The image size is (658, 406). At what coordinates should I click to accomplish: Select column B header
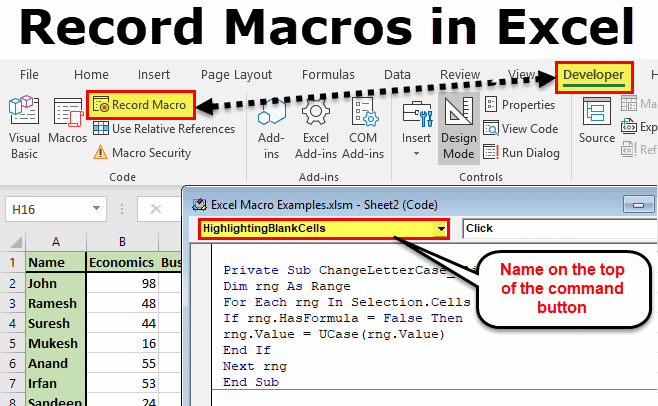(x=122, y=242)
